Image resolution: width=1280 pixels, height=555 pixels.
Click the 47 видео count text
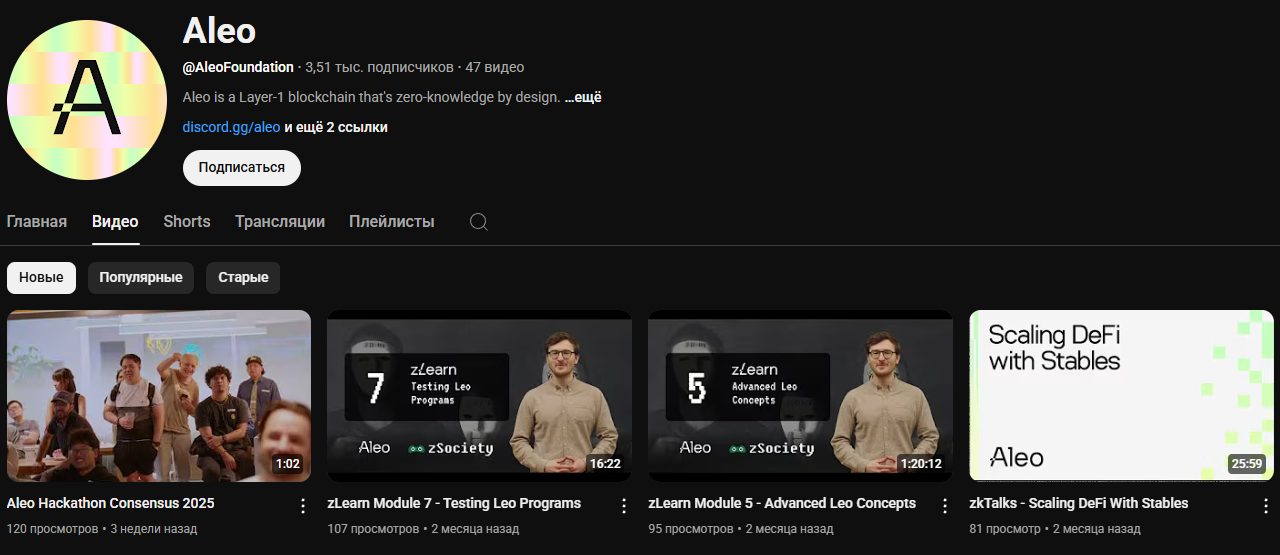[x=494, y=68]
